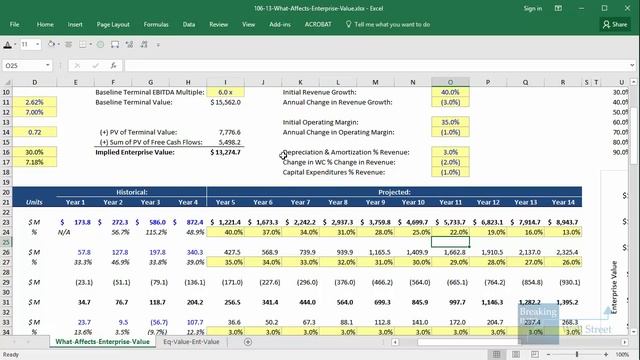
Task: Open Customize Quick Access Toolbar arrow
Action: tap(158, 44)
